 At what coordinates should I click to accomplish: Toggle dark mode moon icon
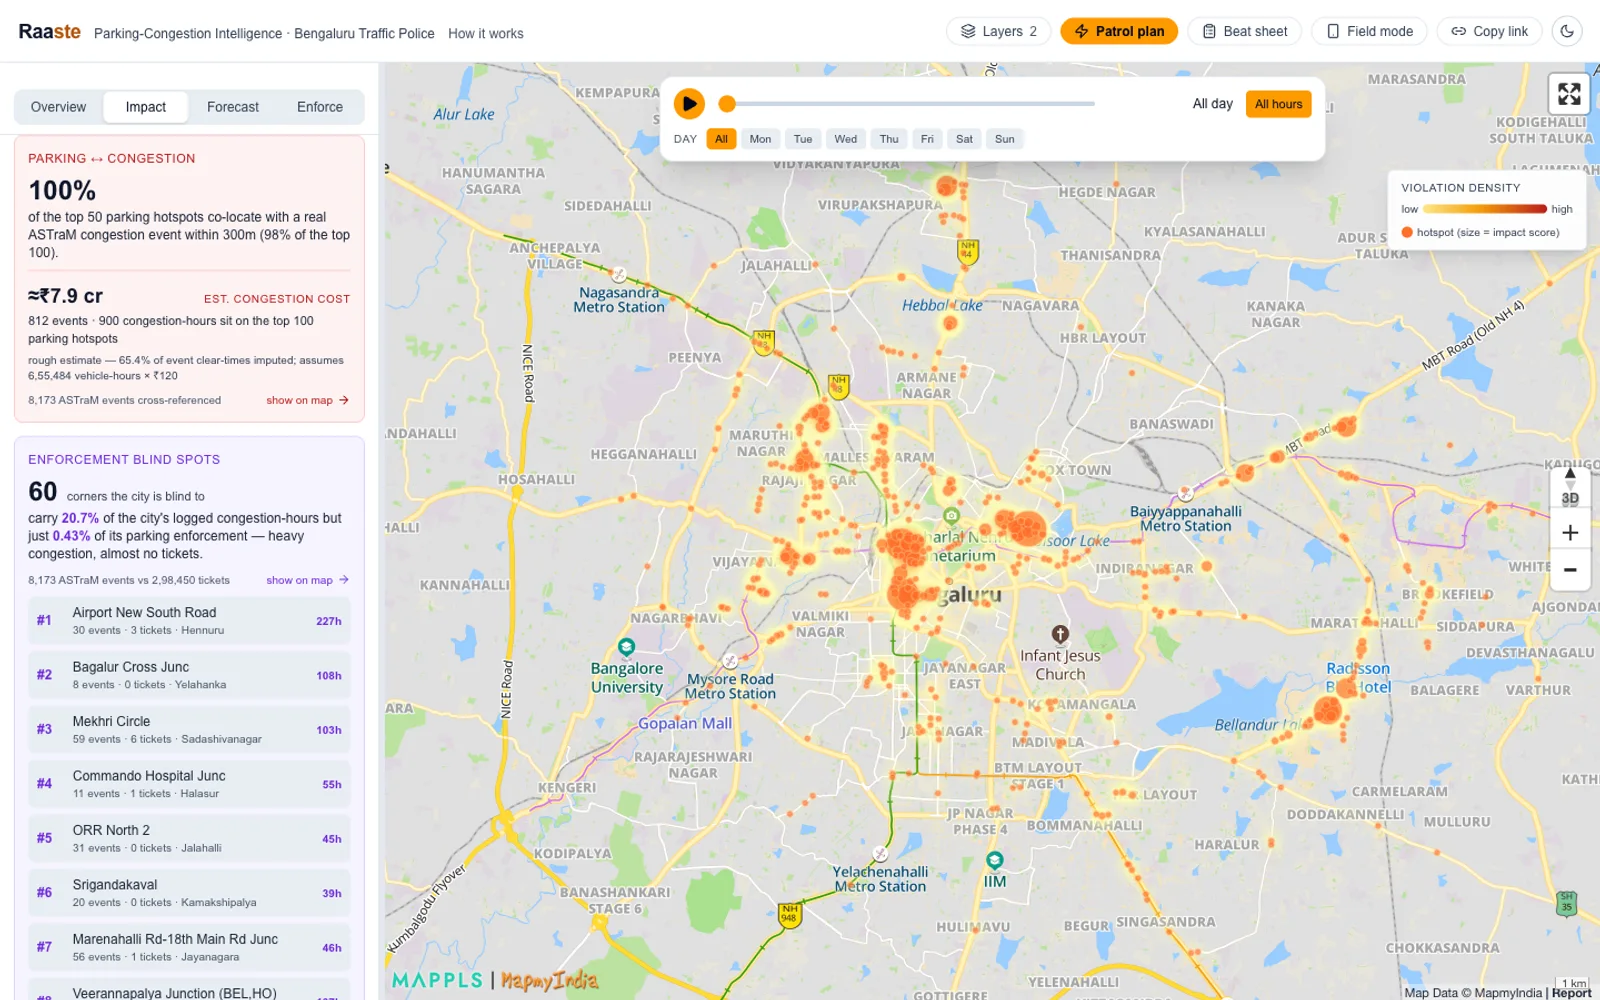click(x=1567, y=31)
